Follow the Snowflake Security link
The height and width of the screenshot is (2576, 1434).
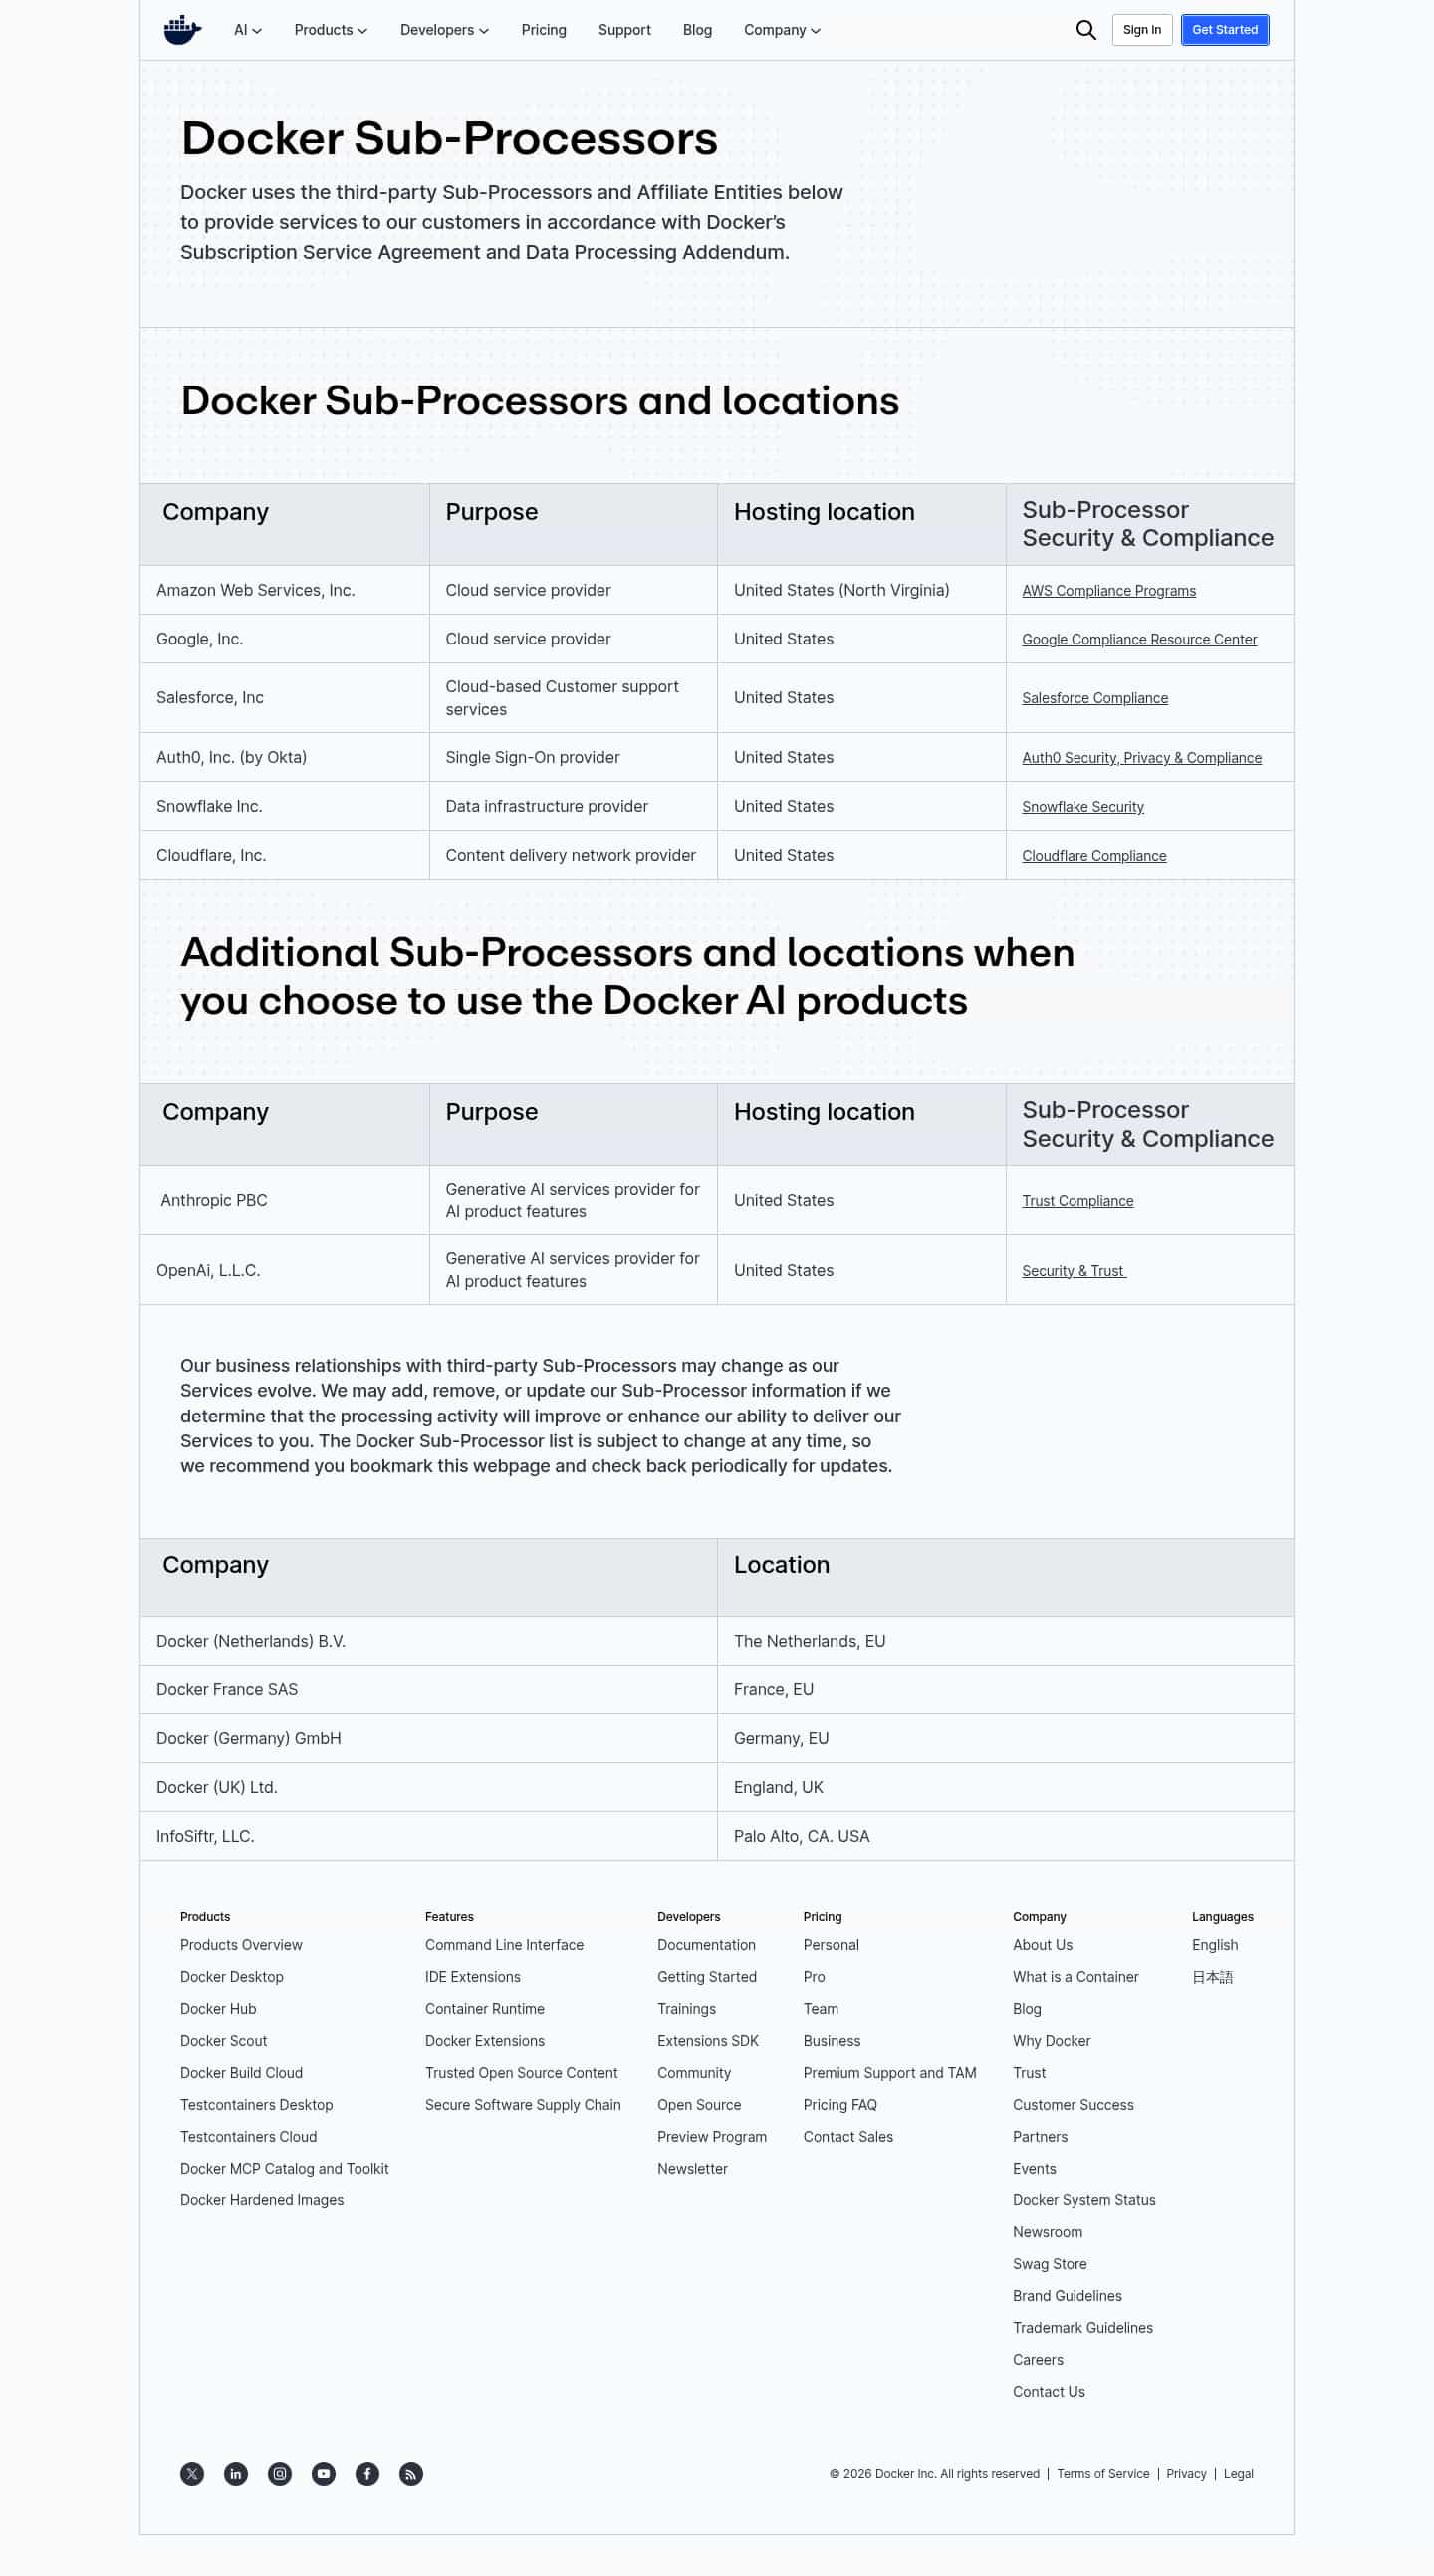tap(1082, 807)
